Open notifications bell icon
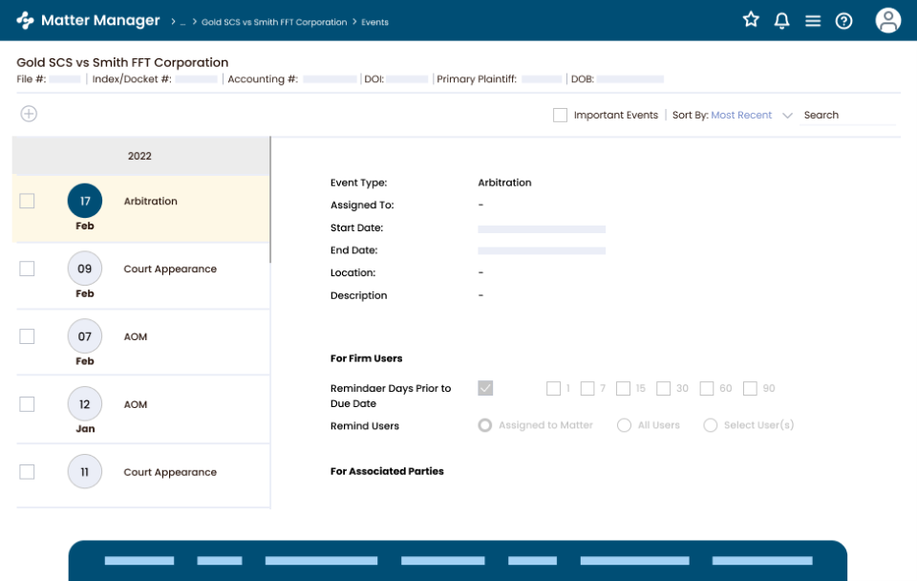This screenshot has width=917, height=581. tap(782, 21)
